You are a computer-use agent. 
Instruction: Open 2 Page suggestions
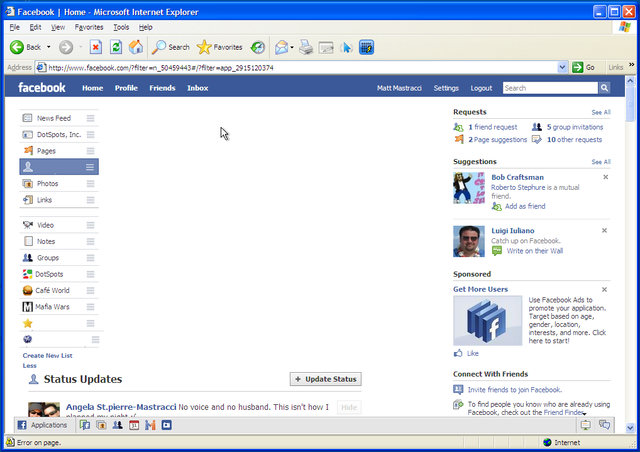(498, 140)
